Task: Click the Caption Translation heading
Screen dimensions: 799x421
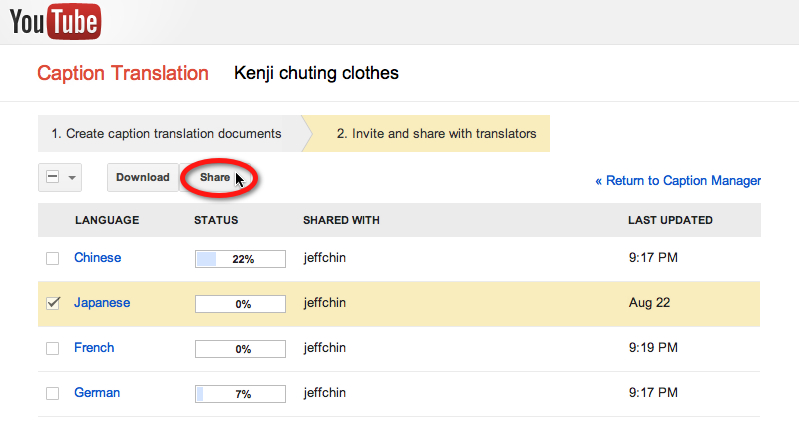Action: [x=123, y=73]
